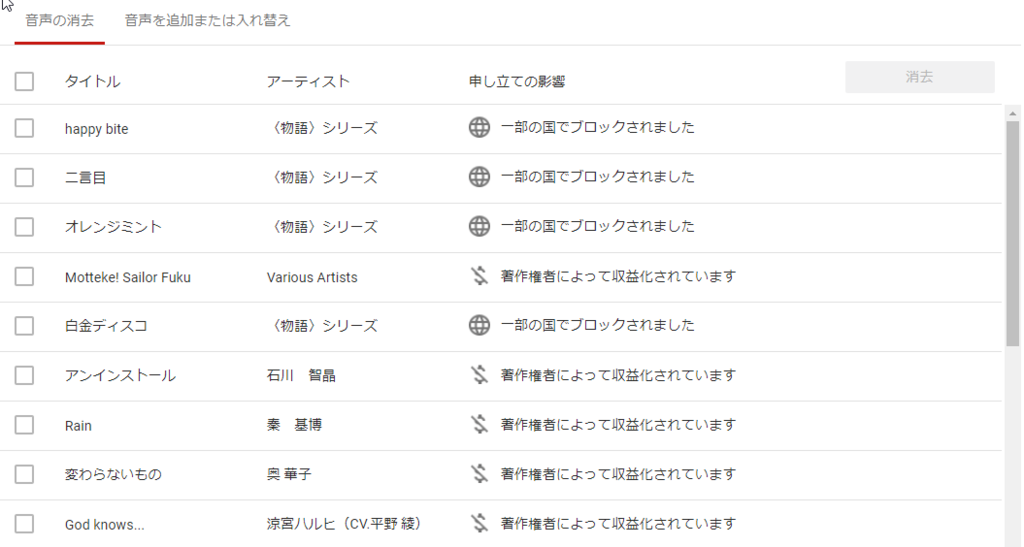Click the 消去 button
Image resolution: width=1024 pixels, height=547 pixels.
tap(920, 77)
